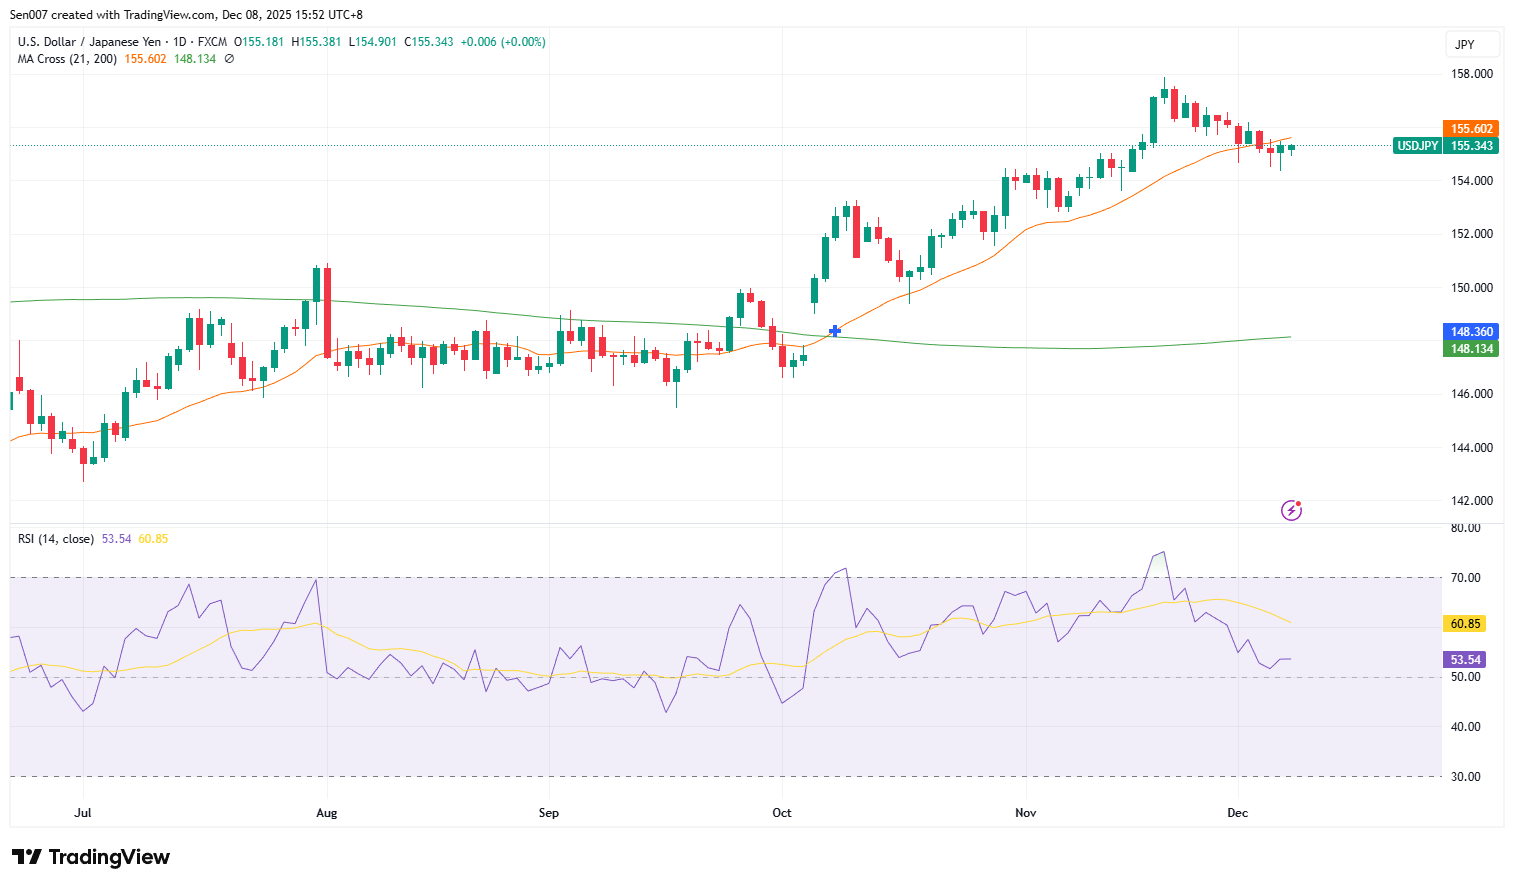This screenshot has width=1514, height=887.
Task: Click the yellow 60.85 RSI value label
Action: pos(1463,623)
